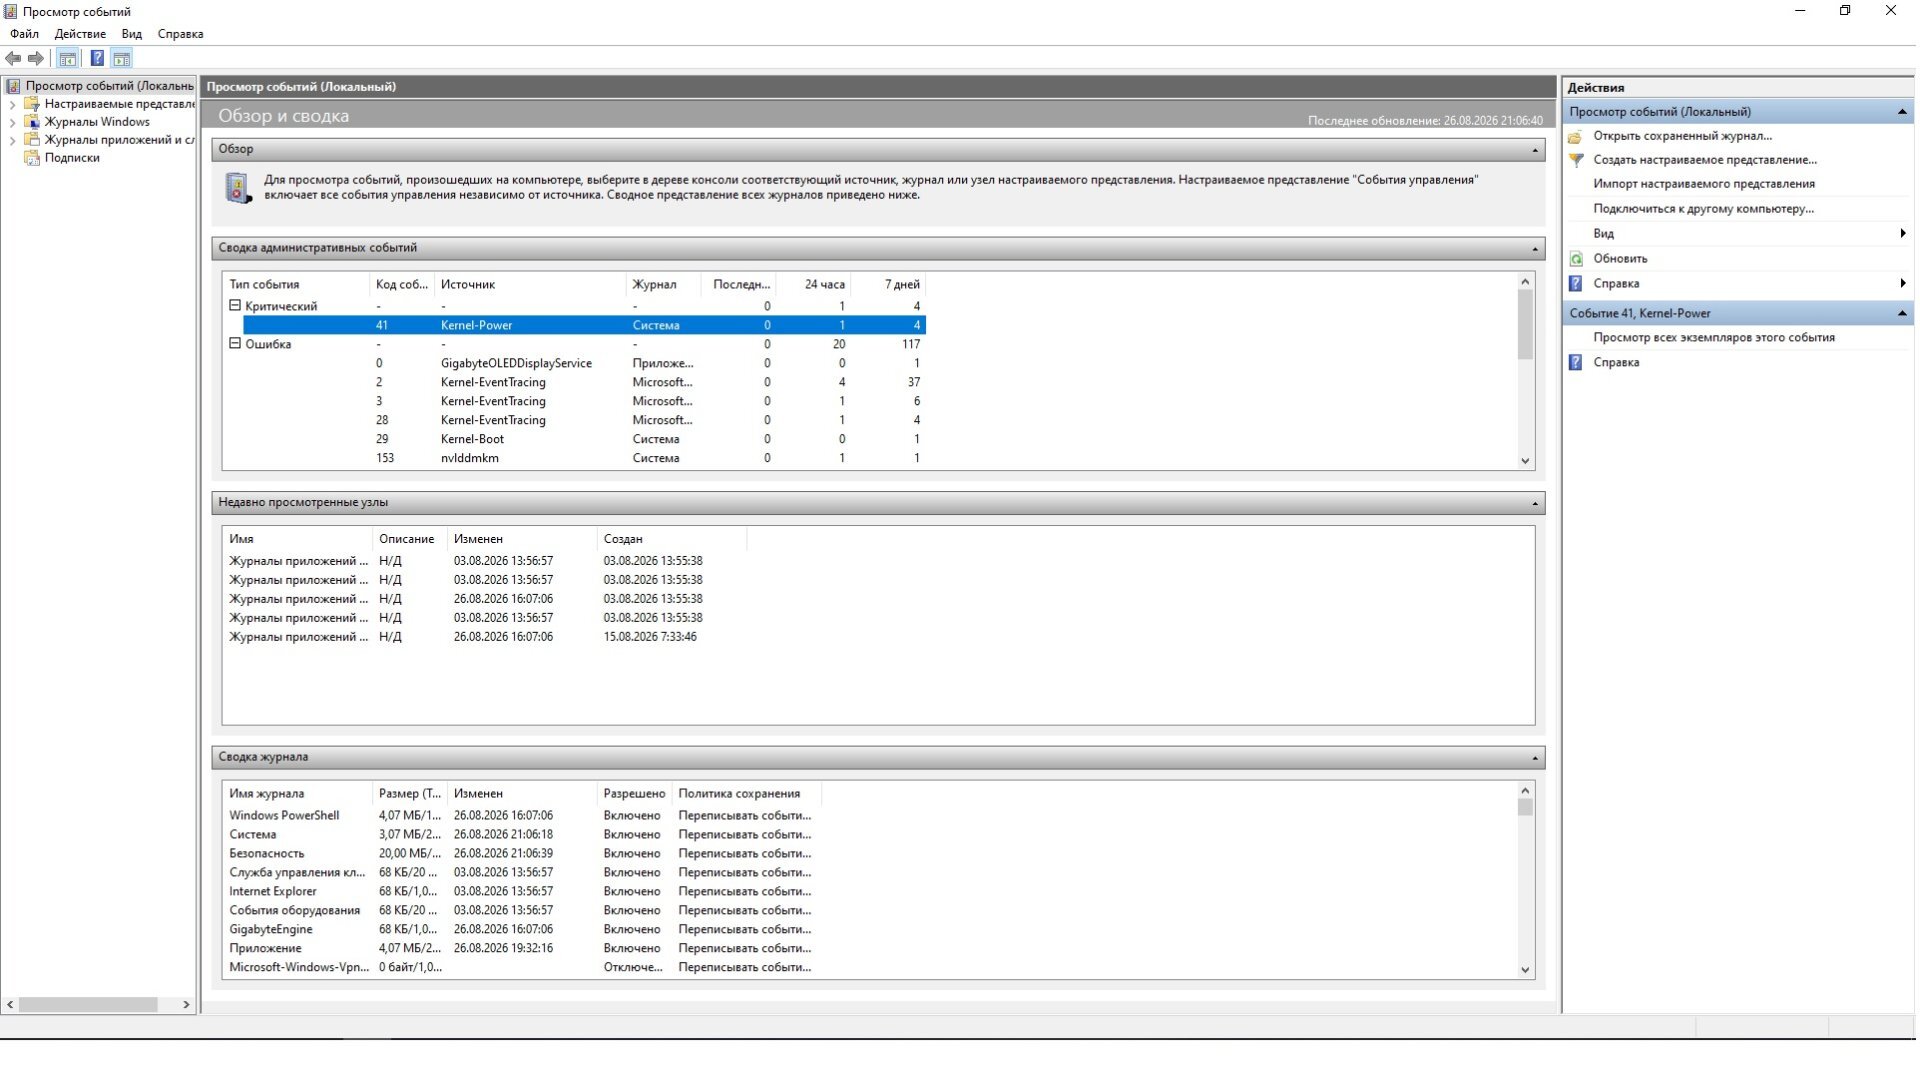Collapse Просмотр событий (Локальный) actions group
The image size is (1920, 1078).
[x=1902, y=112]
